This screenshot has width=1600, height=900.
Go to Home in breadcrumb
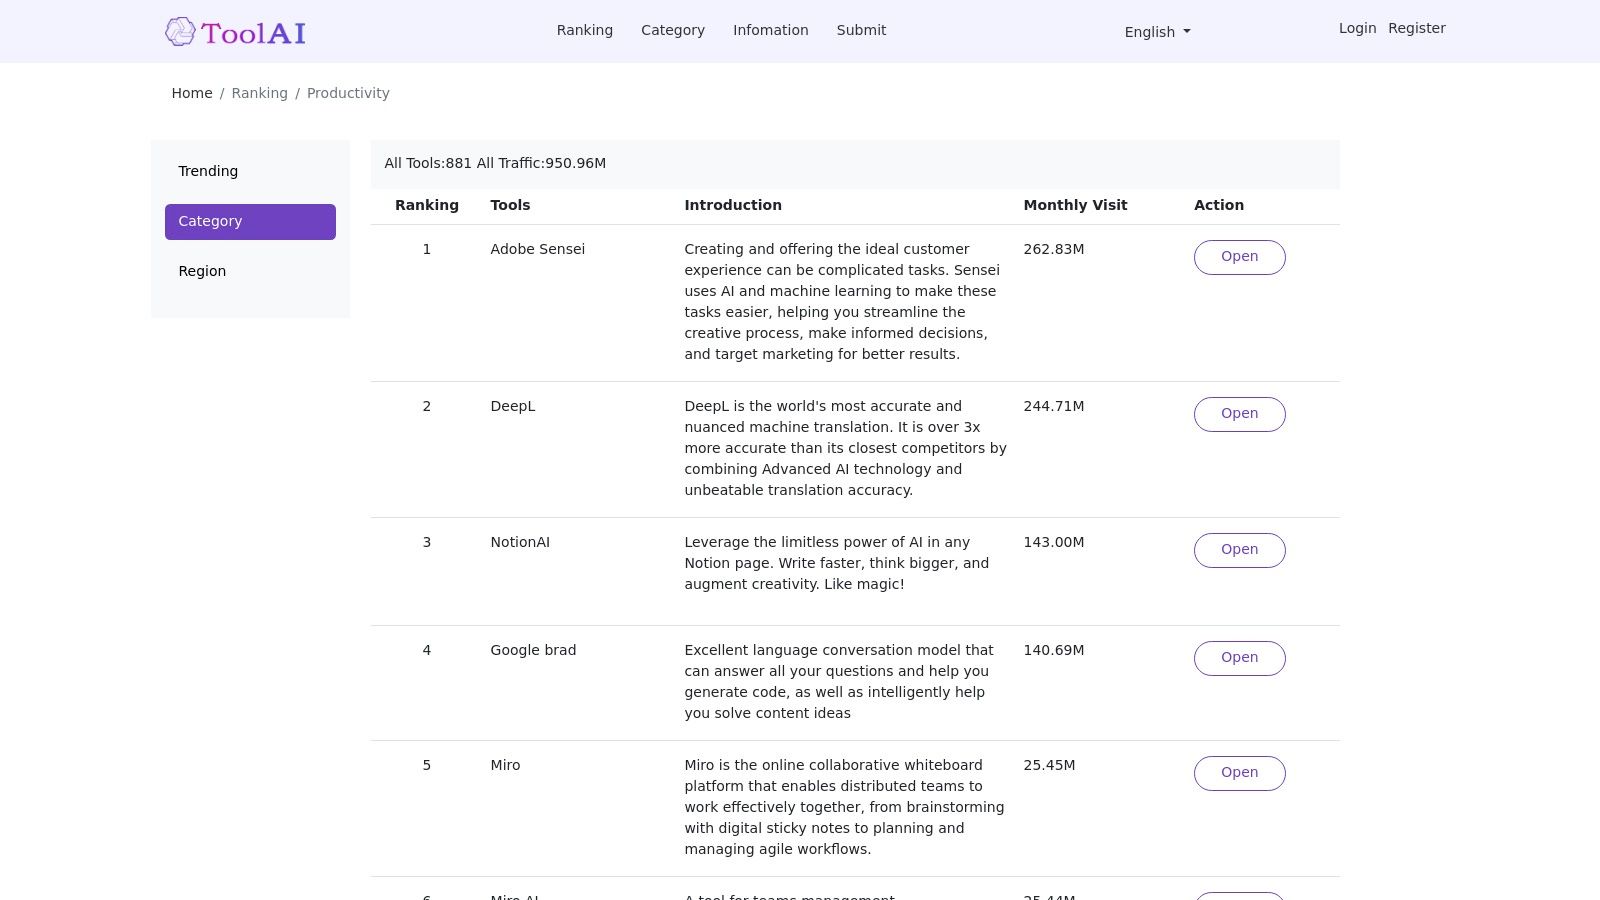(192, 93)
